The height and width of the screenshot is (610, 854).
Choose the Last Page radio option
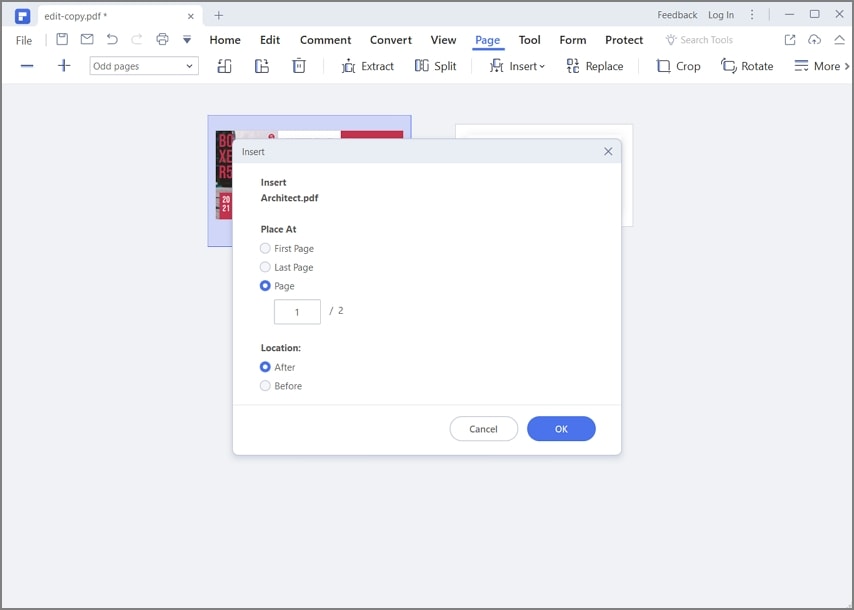pos(265,267)
